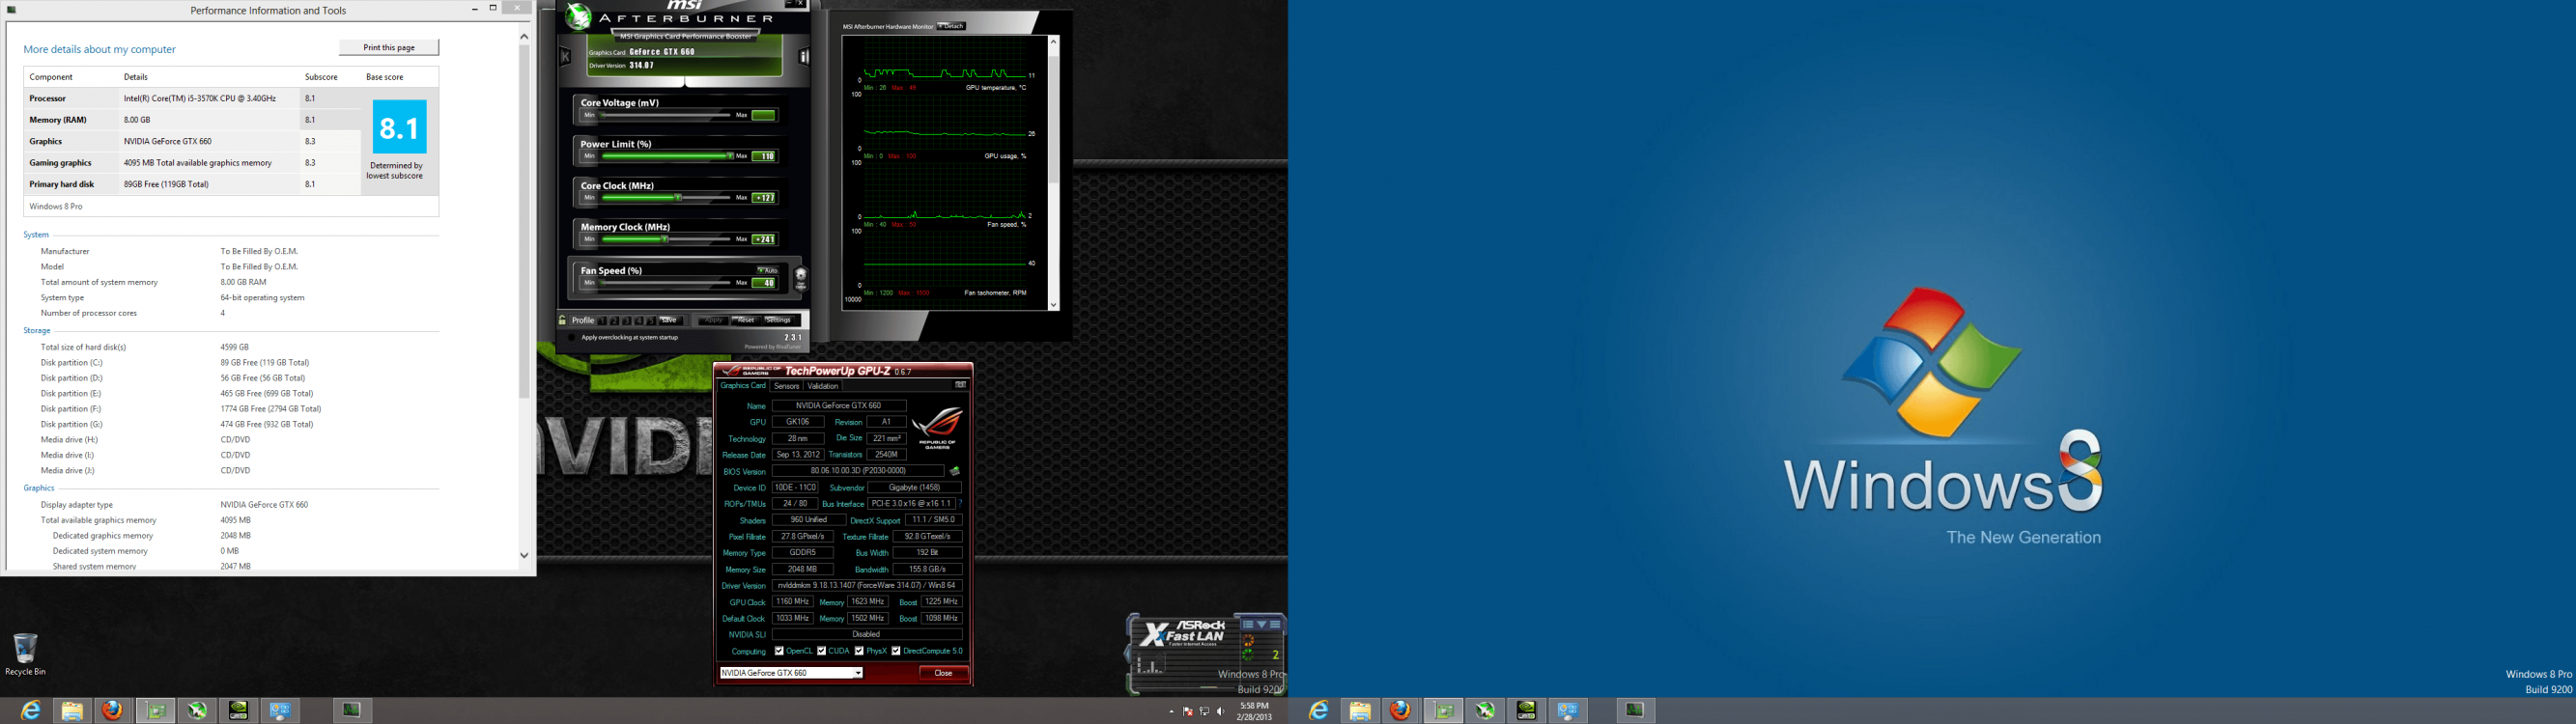This screenshot has height=724, width=2576.
Task: Open the Recycle Bin desktop icon
Action: point(25,654)
